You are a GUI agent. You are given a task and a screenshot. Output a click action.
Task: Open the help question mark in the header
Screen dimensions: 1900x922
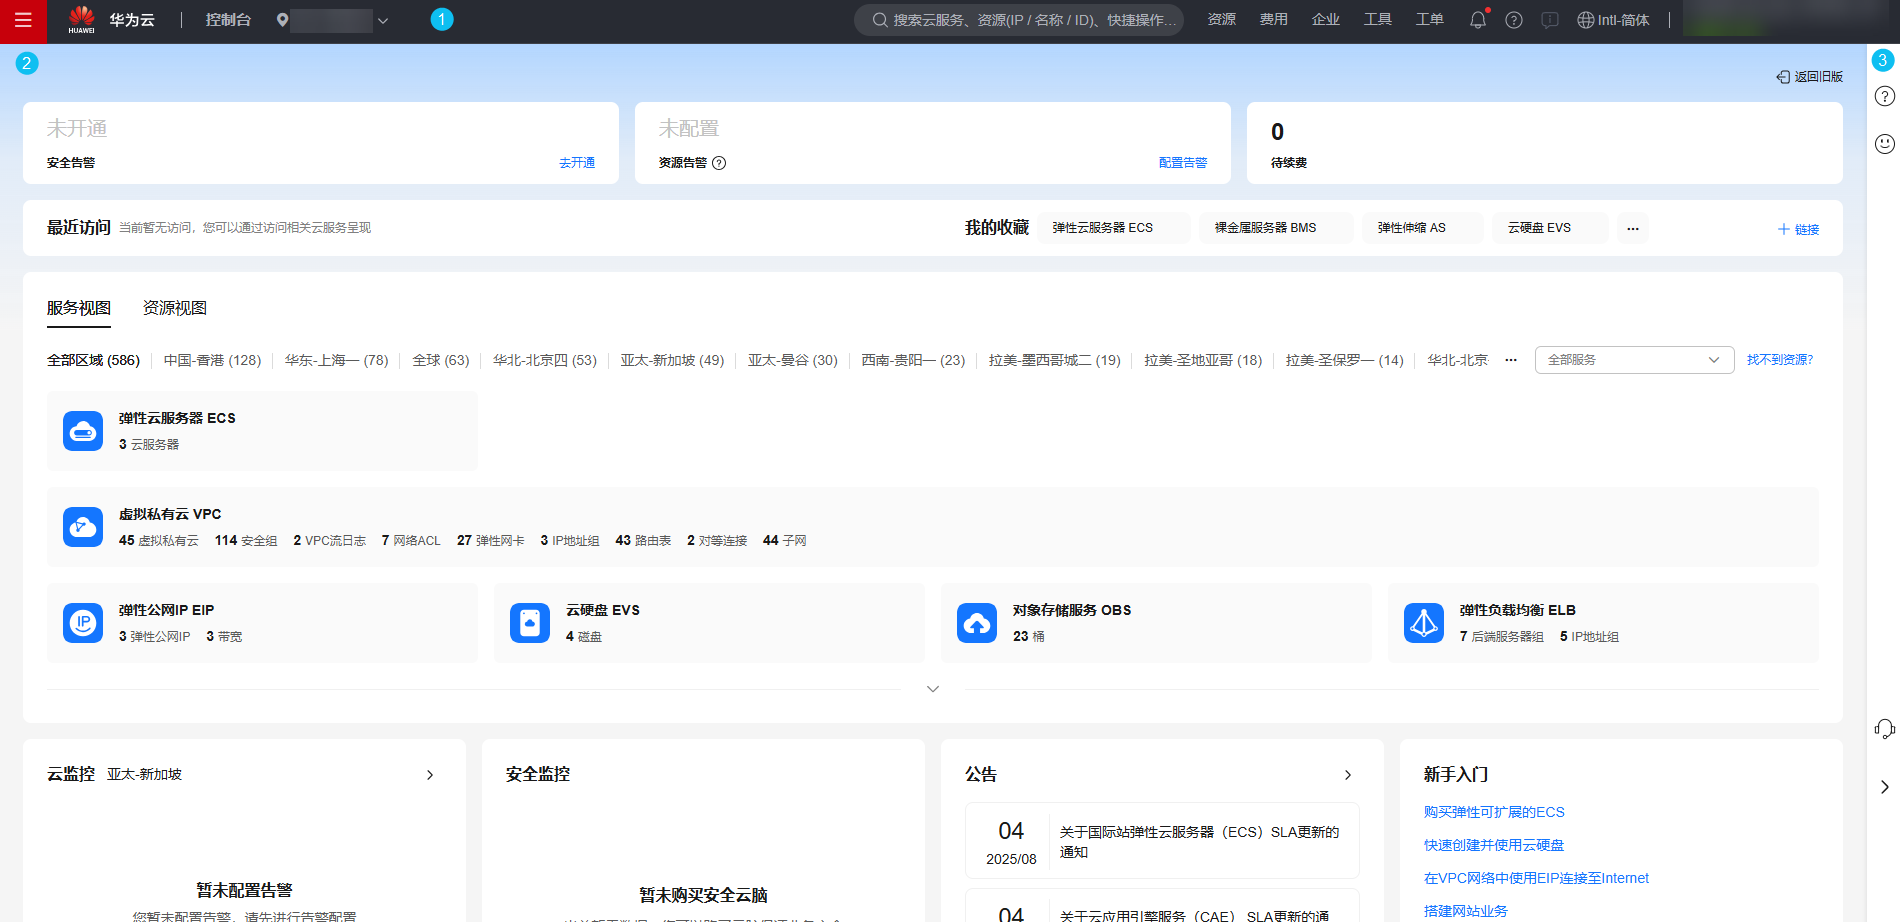pos(1514,20)
